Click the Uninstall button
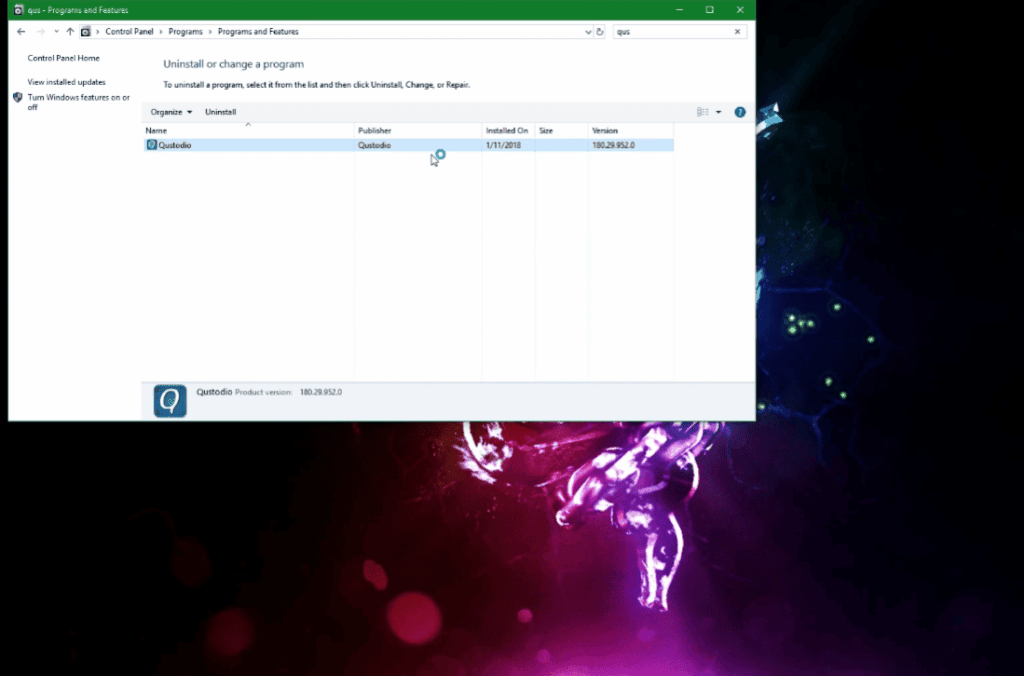This screenshot has height=676, width=1024. coord(220,111)
